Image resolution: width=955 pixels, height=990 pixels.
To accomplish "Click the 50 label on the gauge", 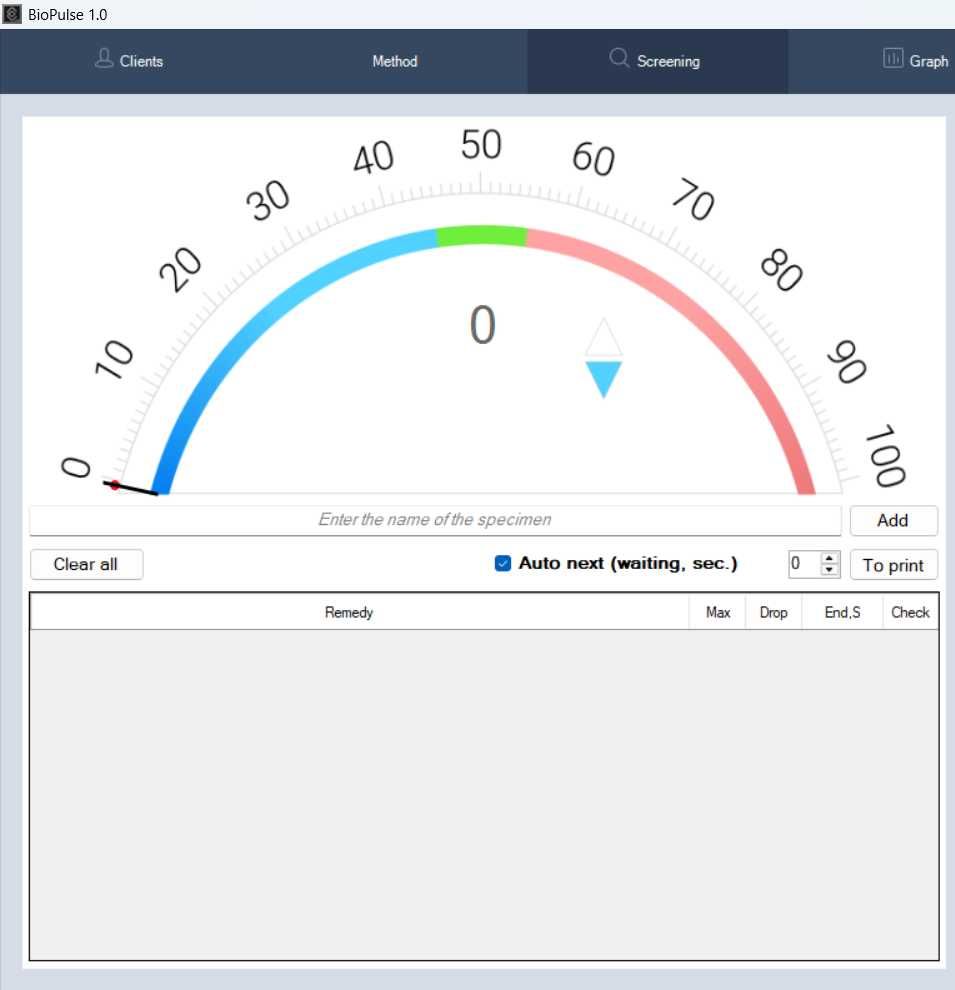I will 481,145.
